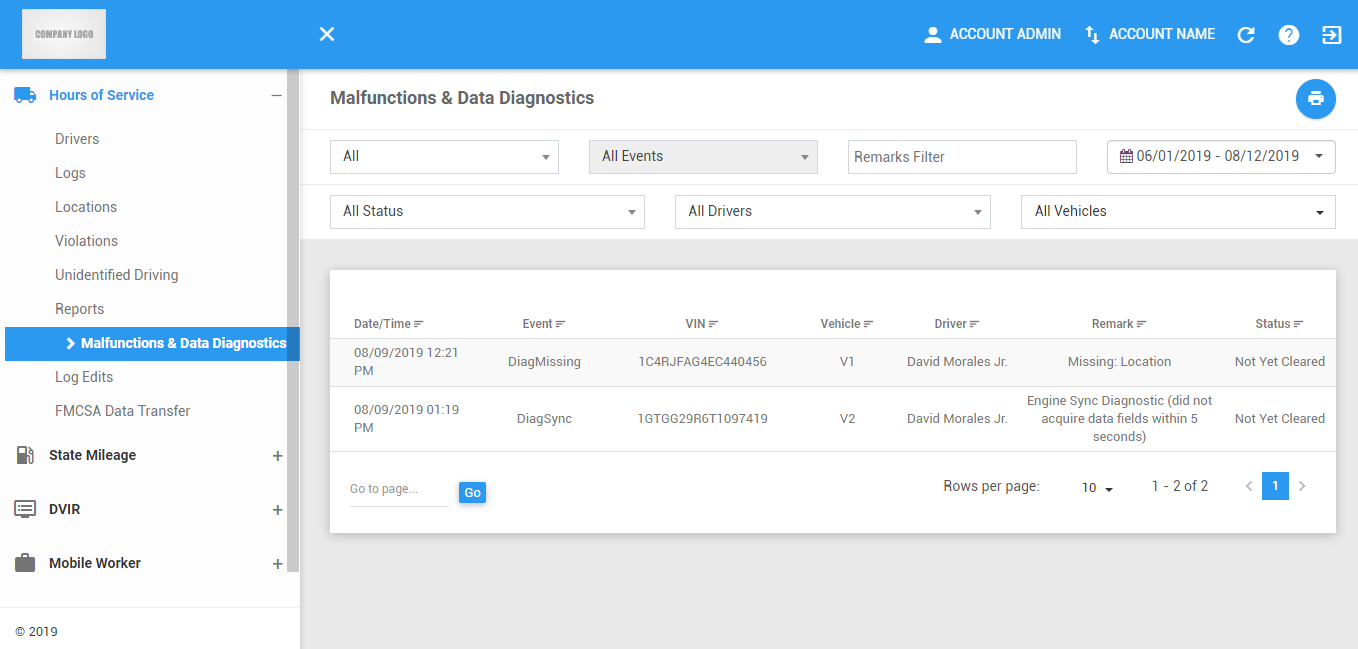Click 'Missing: Location' remark cell
1358x649 pixels.
pos(1119,362)
